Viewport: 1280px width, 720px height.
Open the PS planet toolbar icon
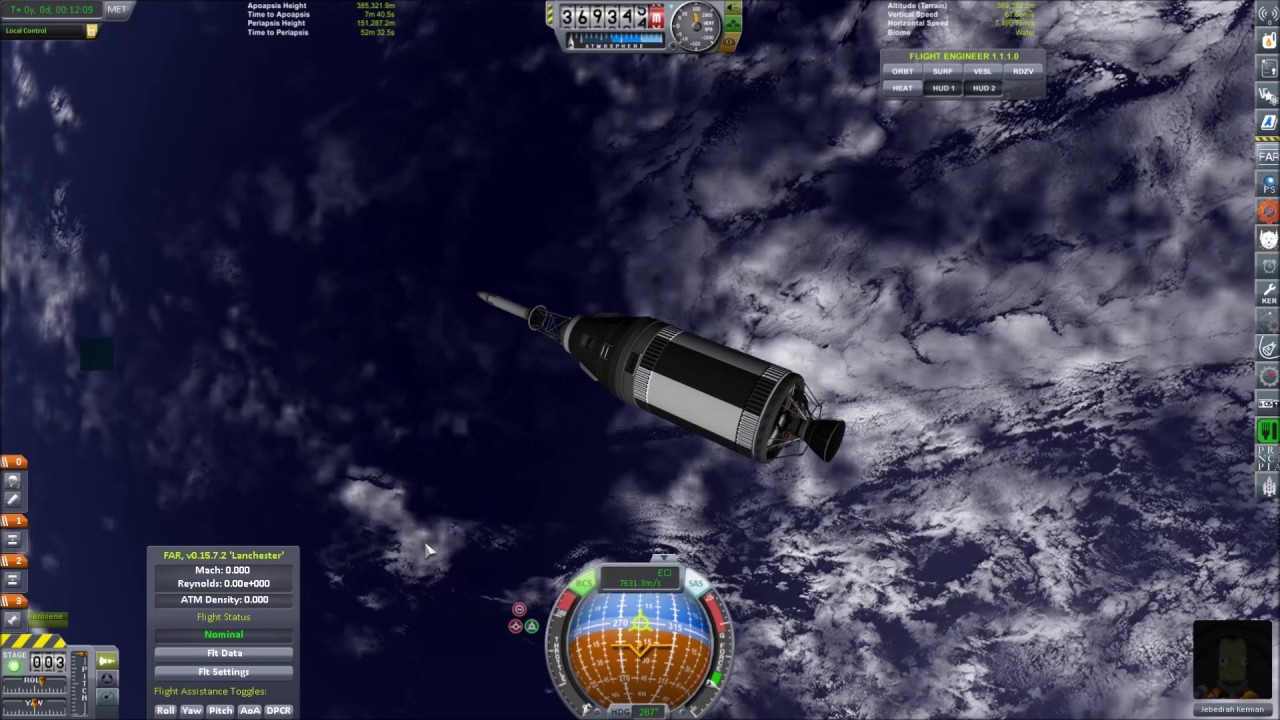1268,184
